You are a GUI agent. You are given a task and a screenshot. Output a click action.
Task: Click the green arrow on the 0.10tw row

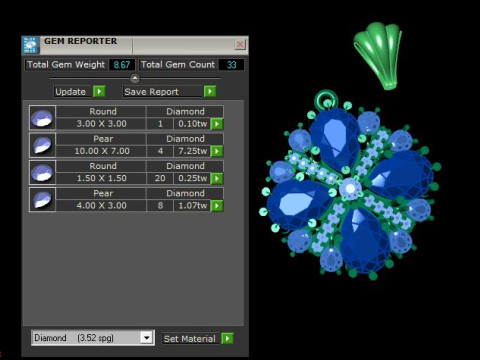[217, 124]
